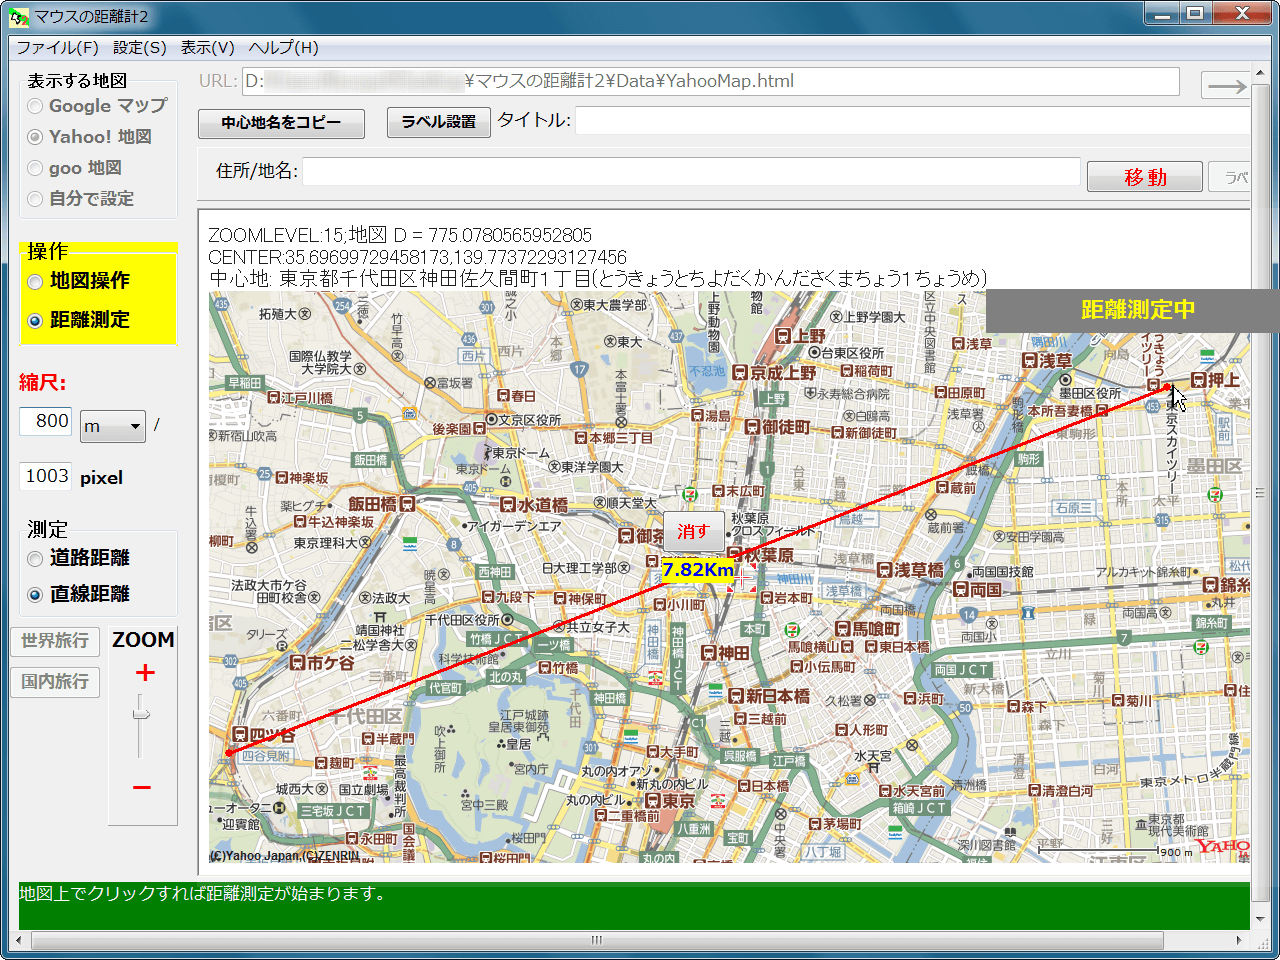1280x960 pixels.
Task: Click the arrow go button beside the URL field
Action: (1226, 85)
